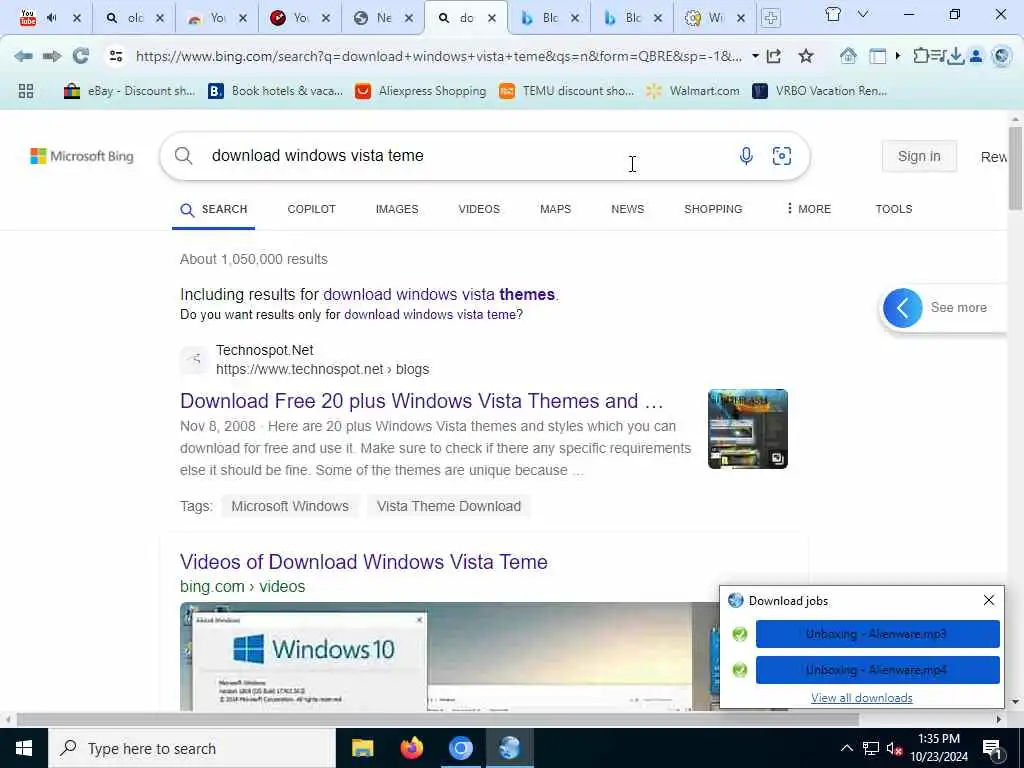Viewport: 1024px width, 768px height.
Task: Click 'download windows vista themes' suggestion link
Action: click(439, 295)
